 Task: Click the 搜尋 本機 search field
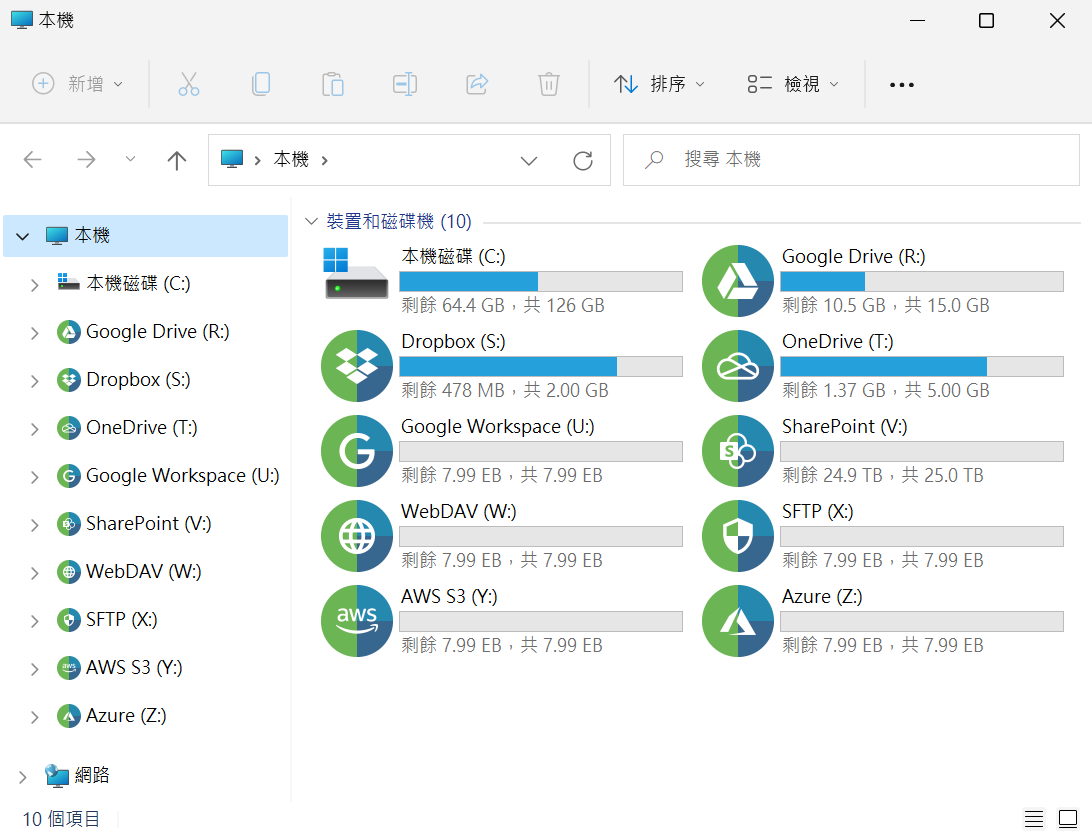851,160
